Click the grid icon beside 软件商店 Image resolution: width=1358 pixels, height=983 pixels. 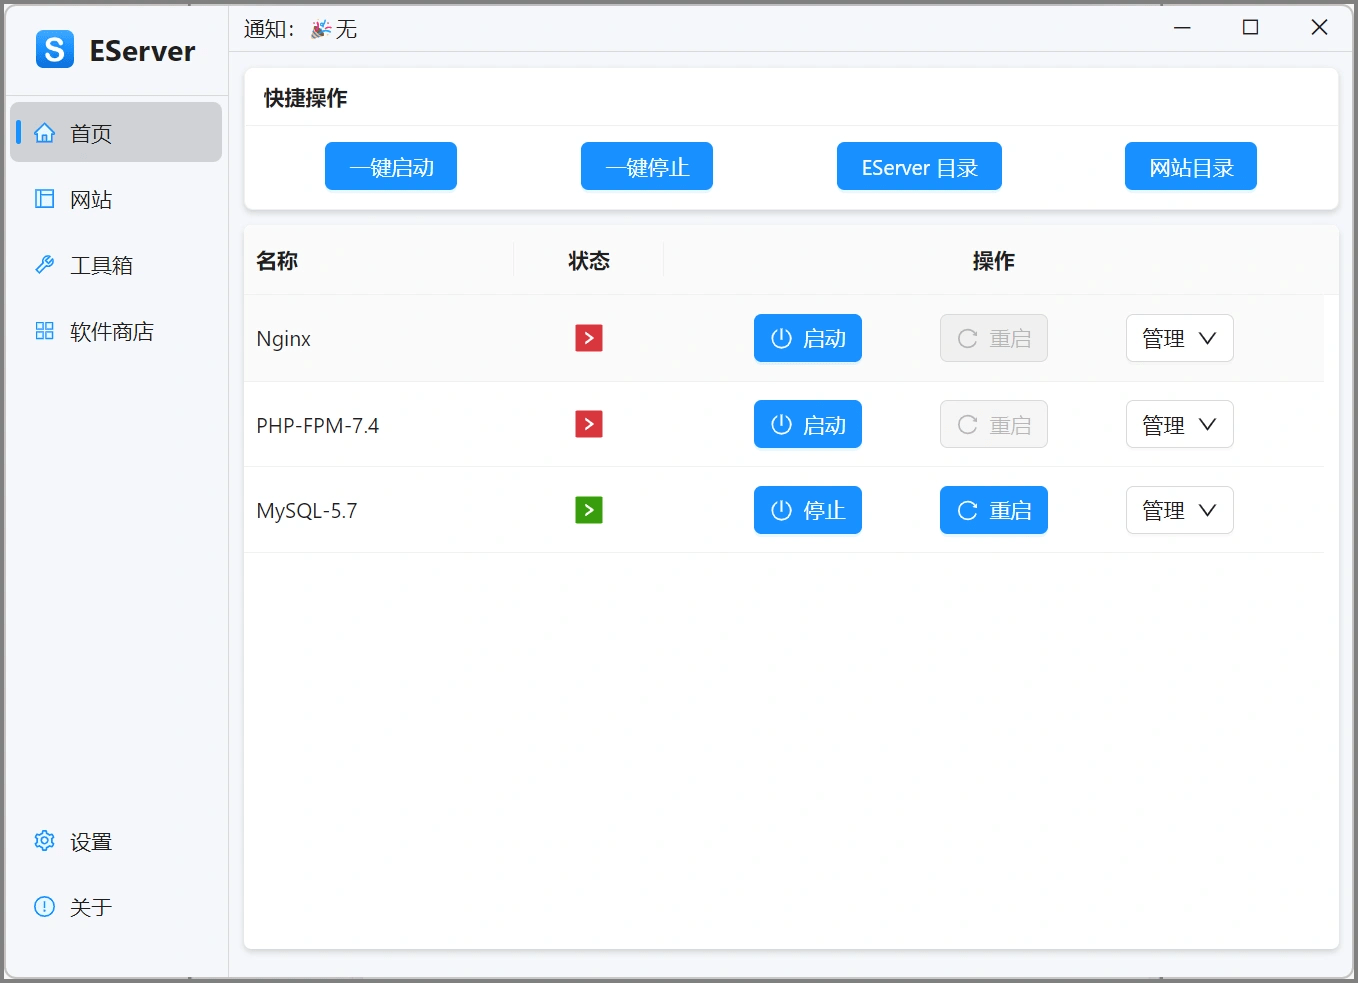coord(45,331)
